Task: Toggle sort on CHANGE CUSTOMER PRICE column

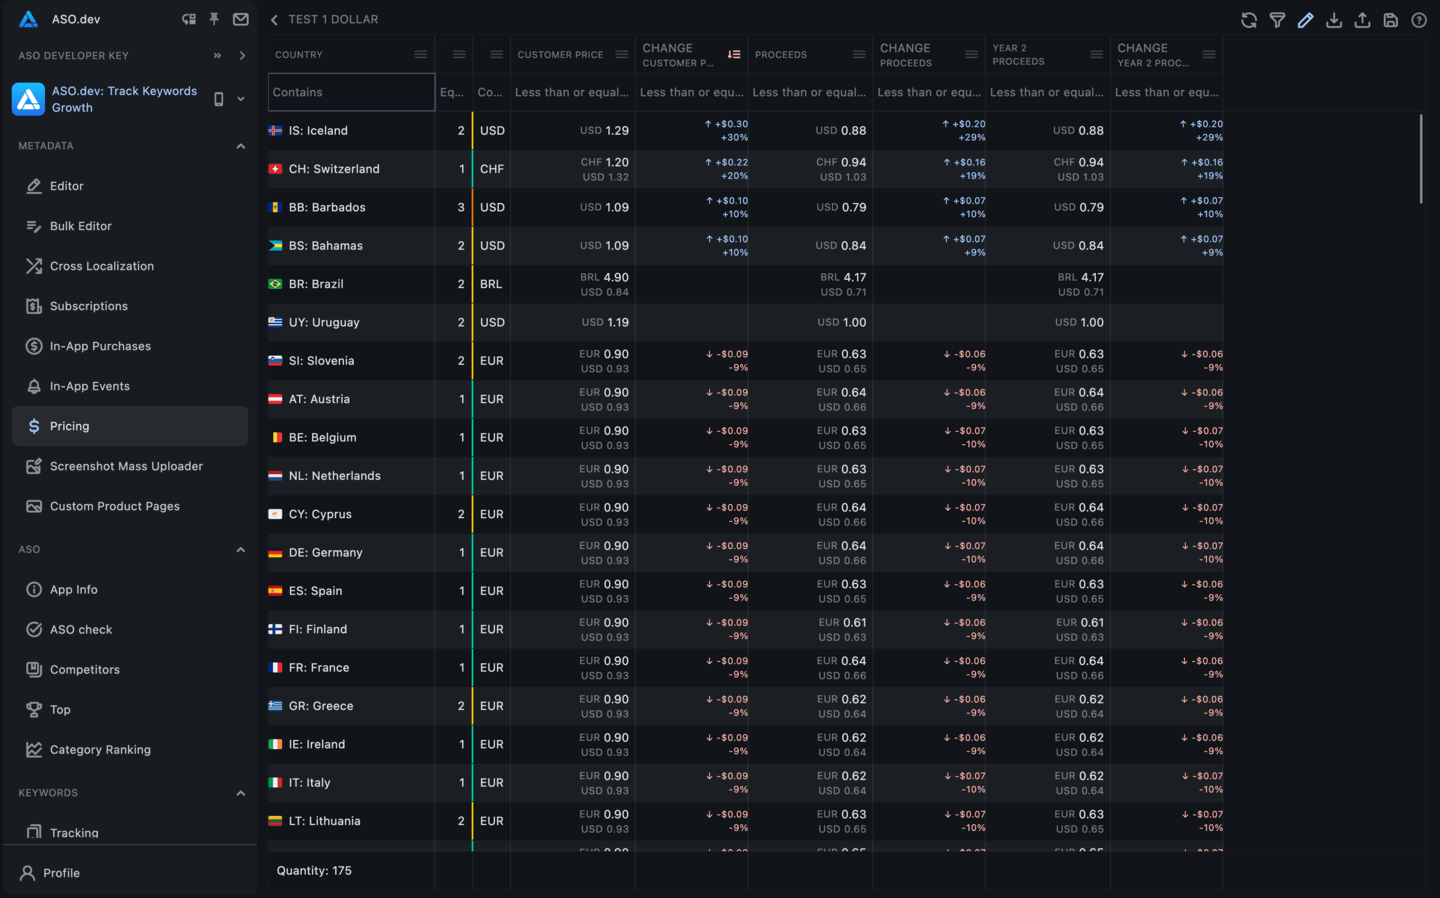Action: coord(734,54)
